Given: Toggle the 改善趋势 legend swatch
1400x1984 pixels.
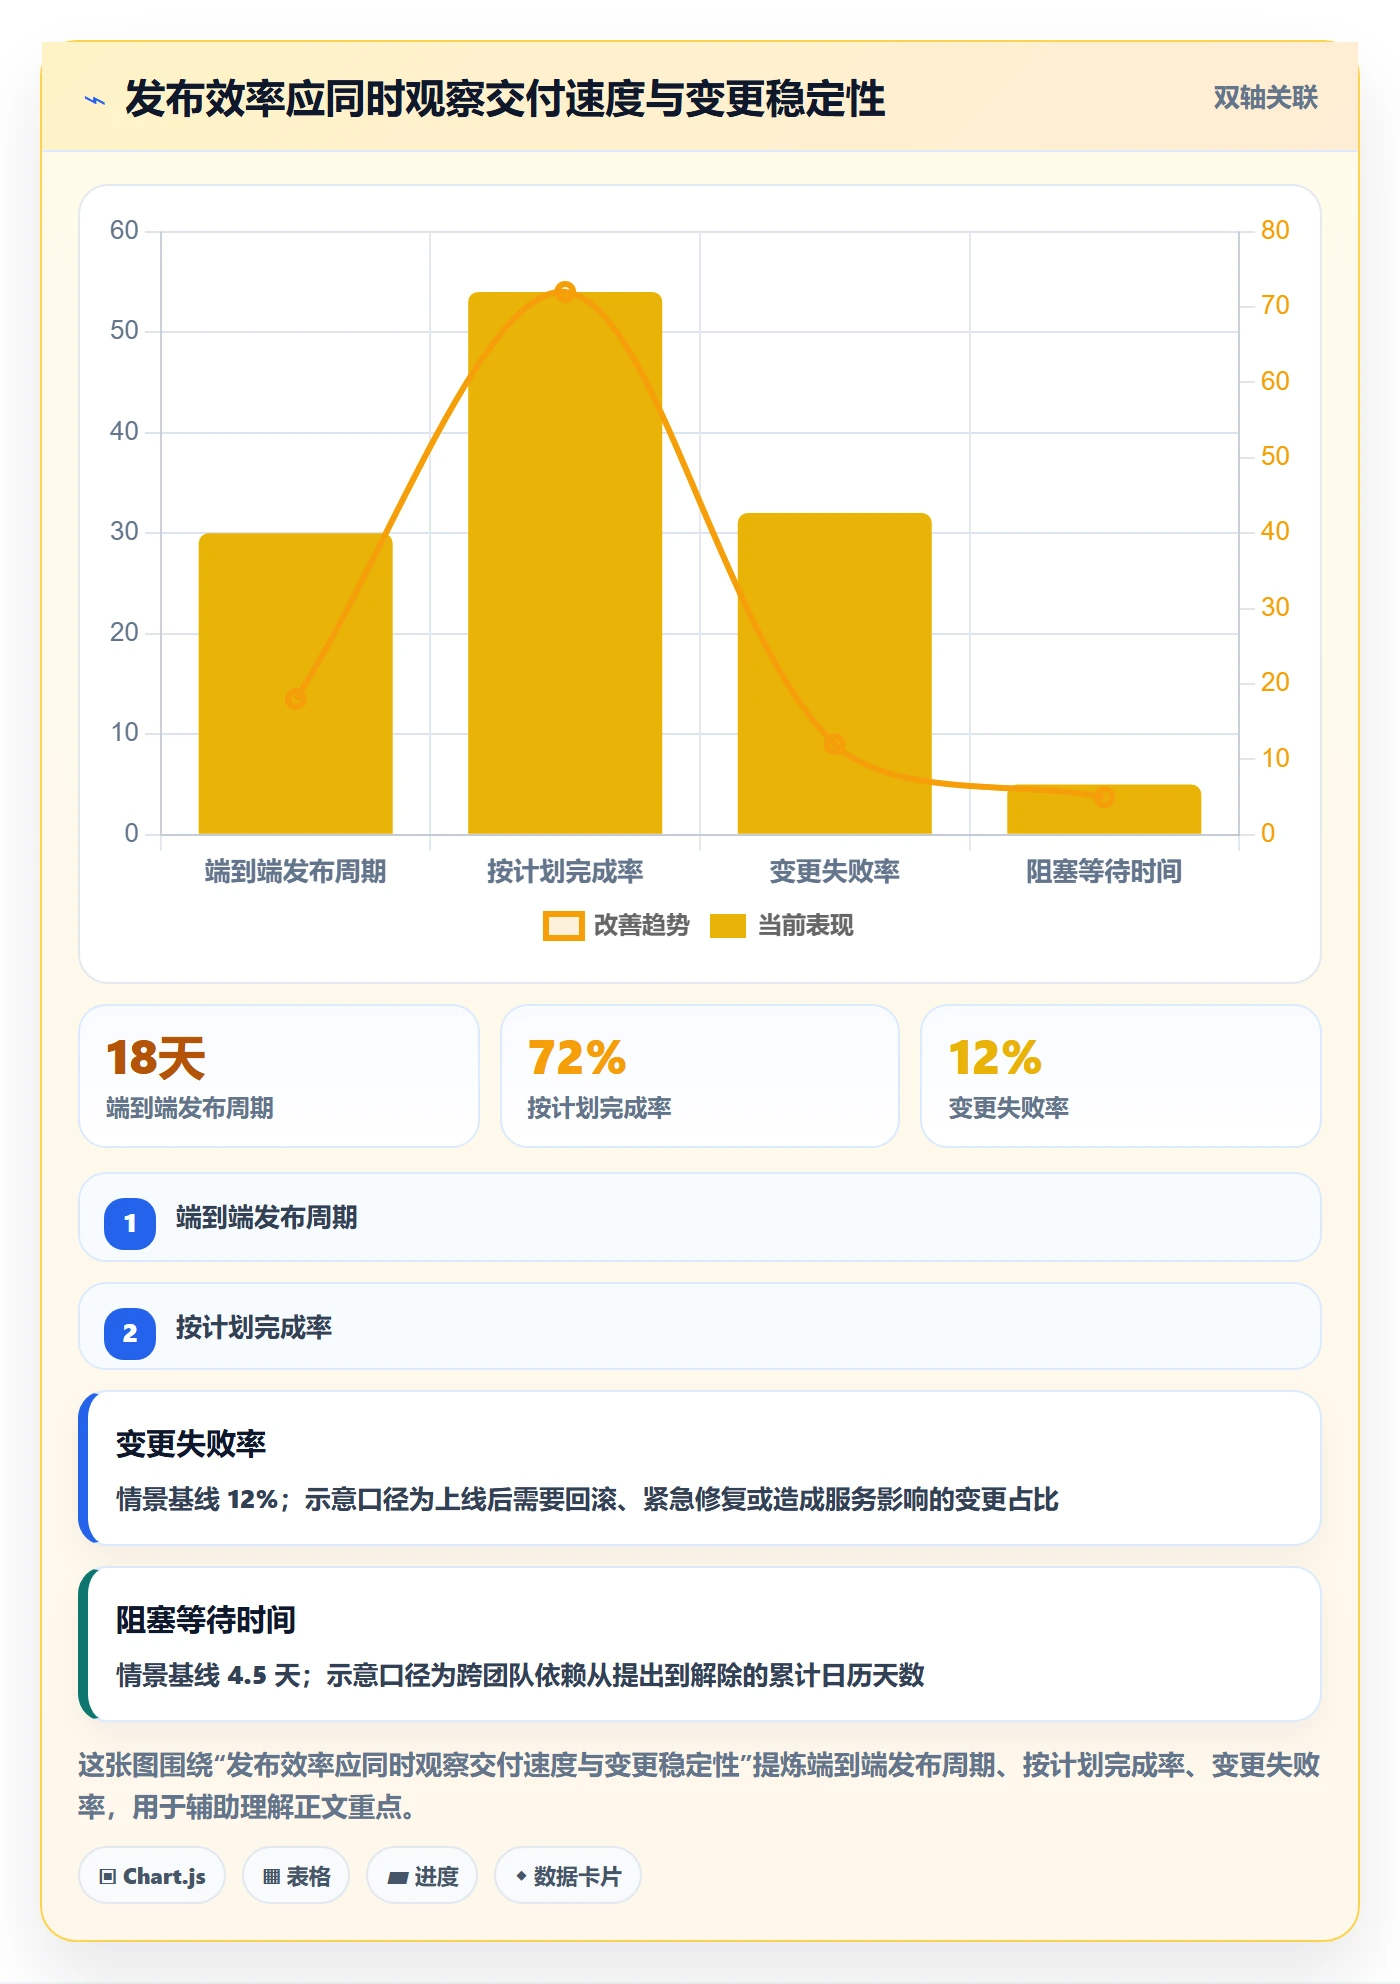Looking at the screenshot, I should point(564,926).
